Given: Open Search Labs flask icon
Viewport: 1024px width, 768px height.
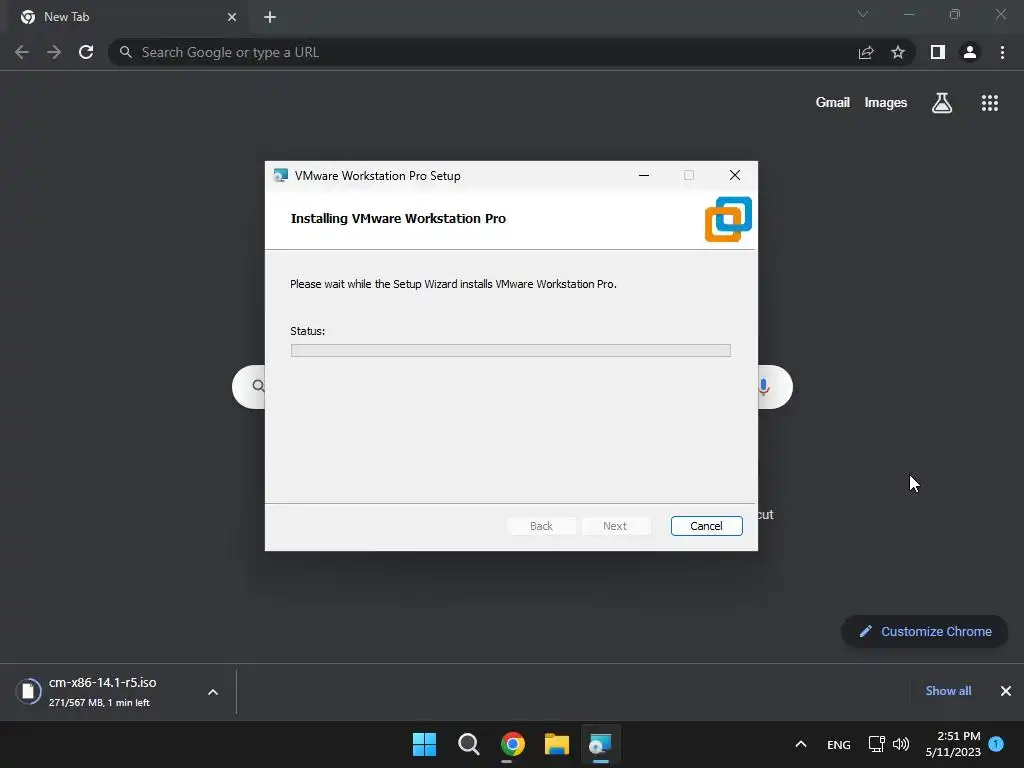Looking at the screenshot, I should coord(942,103).
